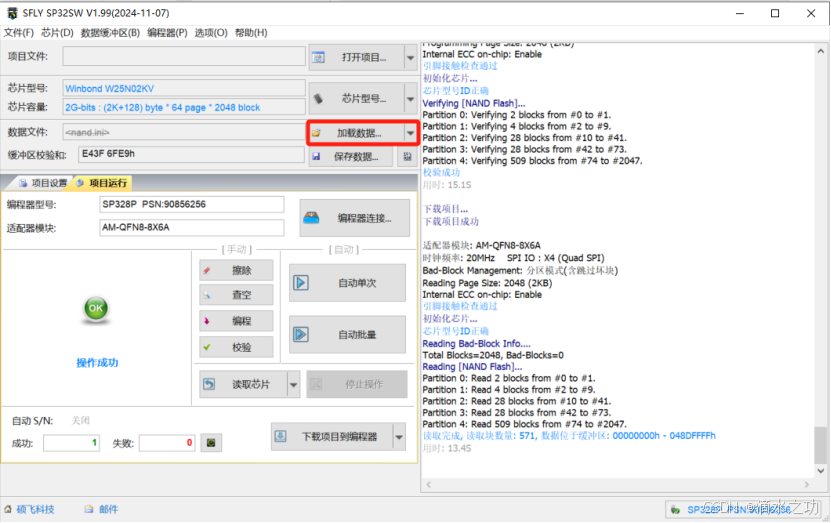Click log line 用时: 13.4S
This screenshot has width=831, height=523.
pos(447,448)
